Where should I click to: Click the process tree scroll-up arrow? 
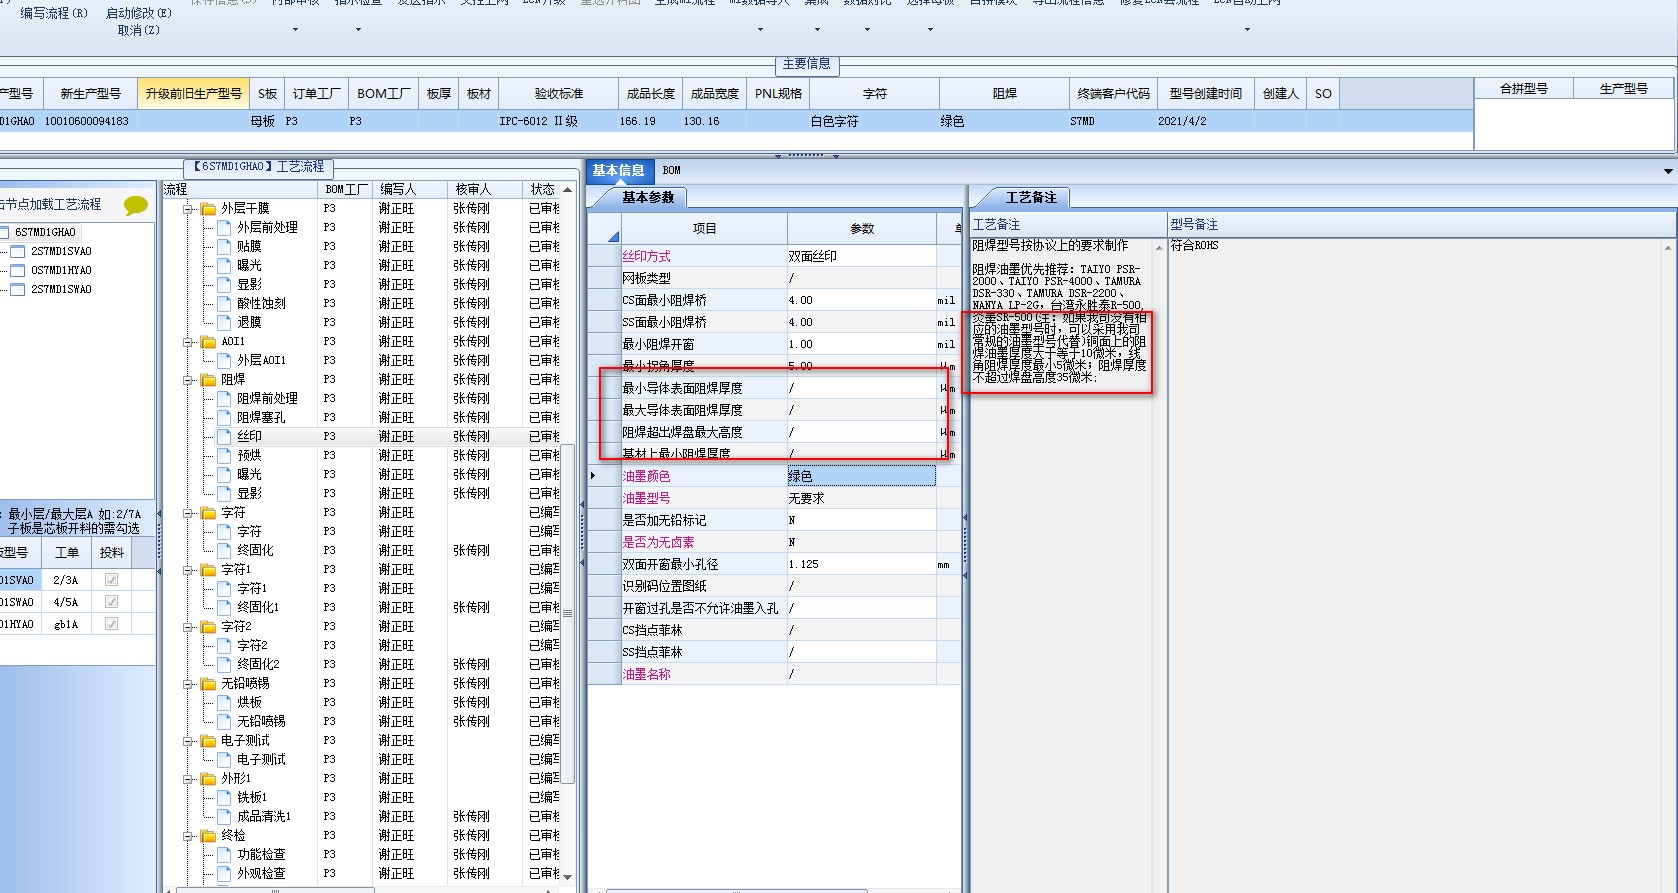(x=567, y=190)
